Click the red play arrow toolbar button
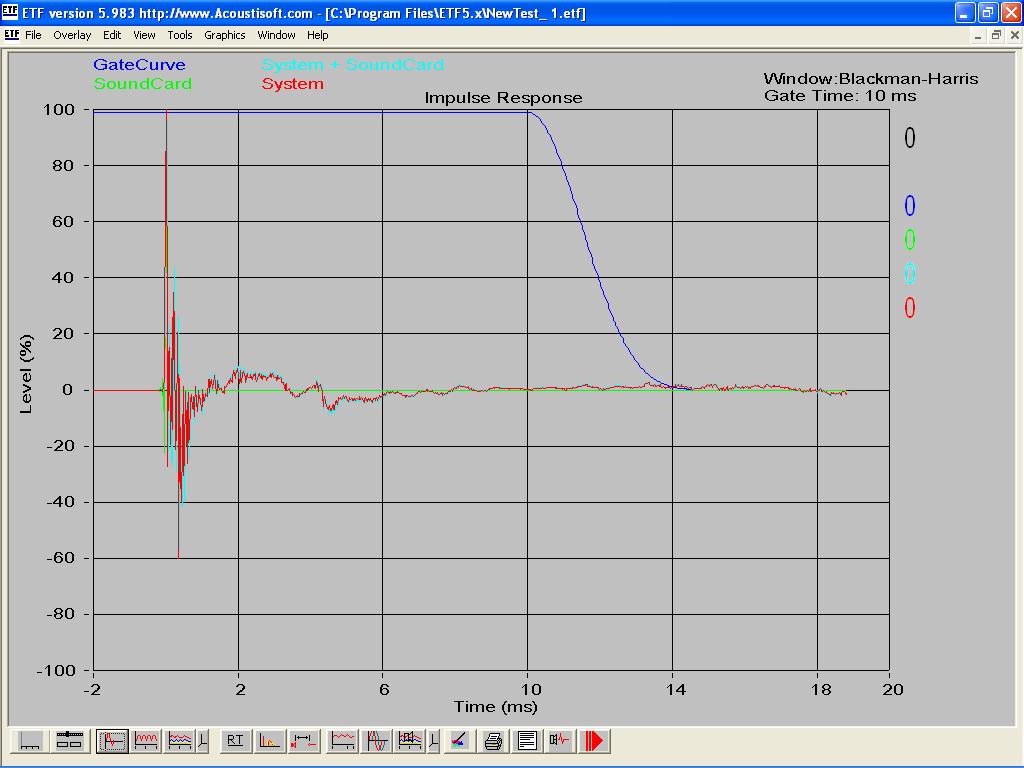Image resolution: width=1024 pixels, height=768 pixels. 595,741
